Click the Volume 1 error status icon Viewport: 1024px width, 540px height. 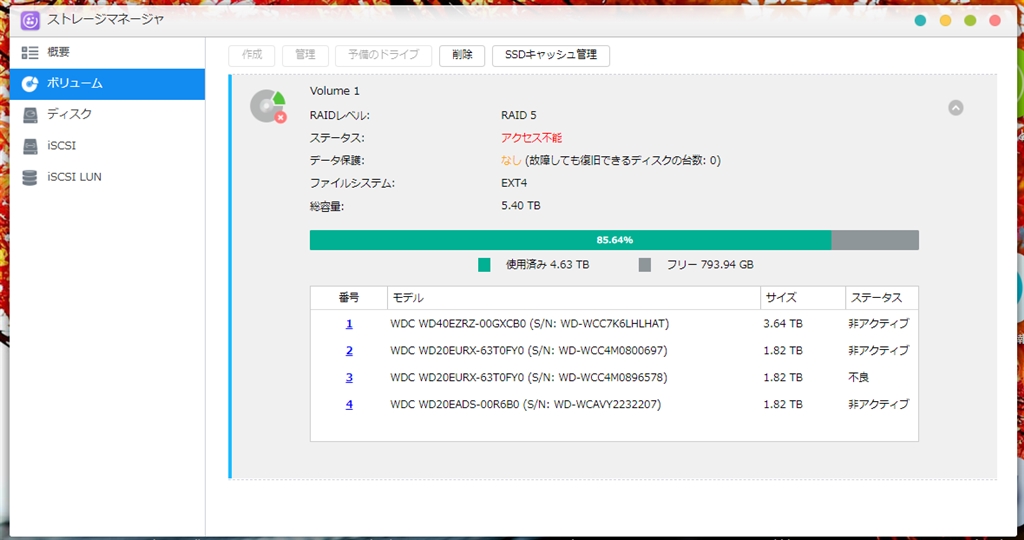280,118
